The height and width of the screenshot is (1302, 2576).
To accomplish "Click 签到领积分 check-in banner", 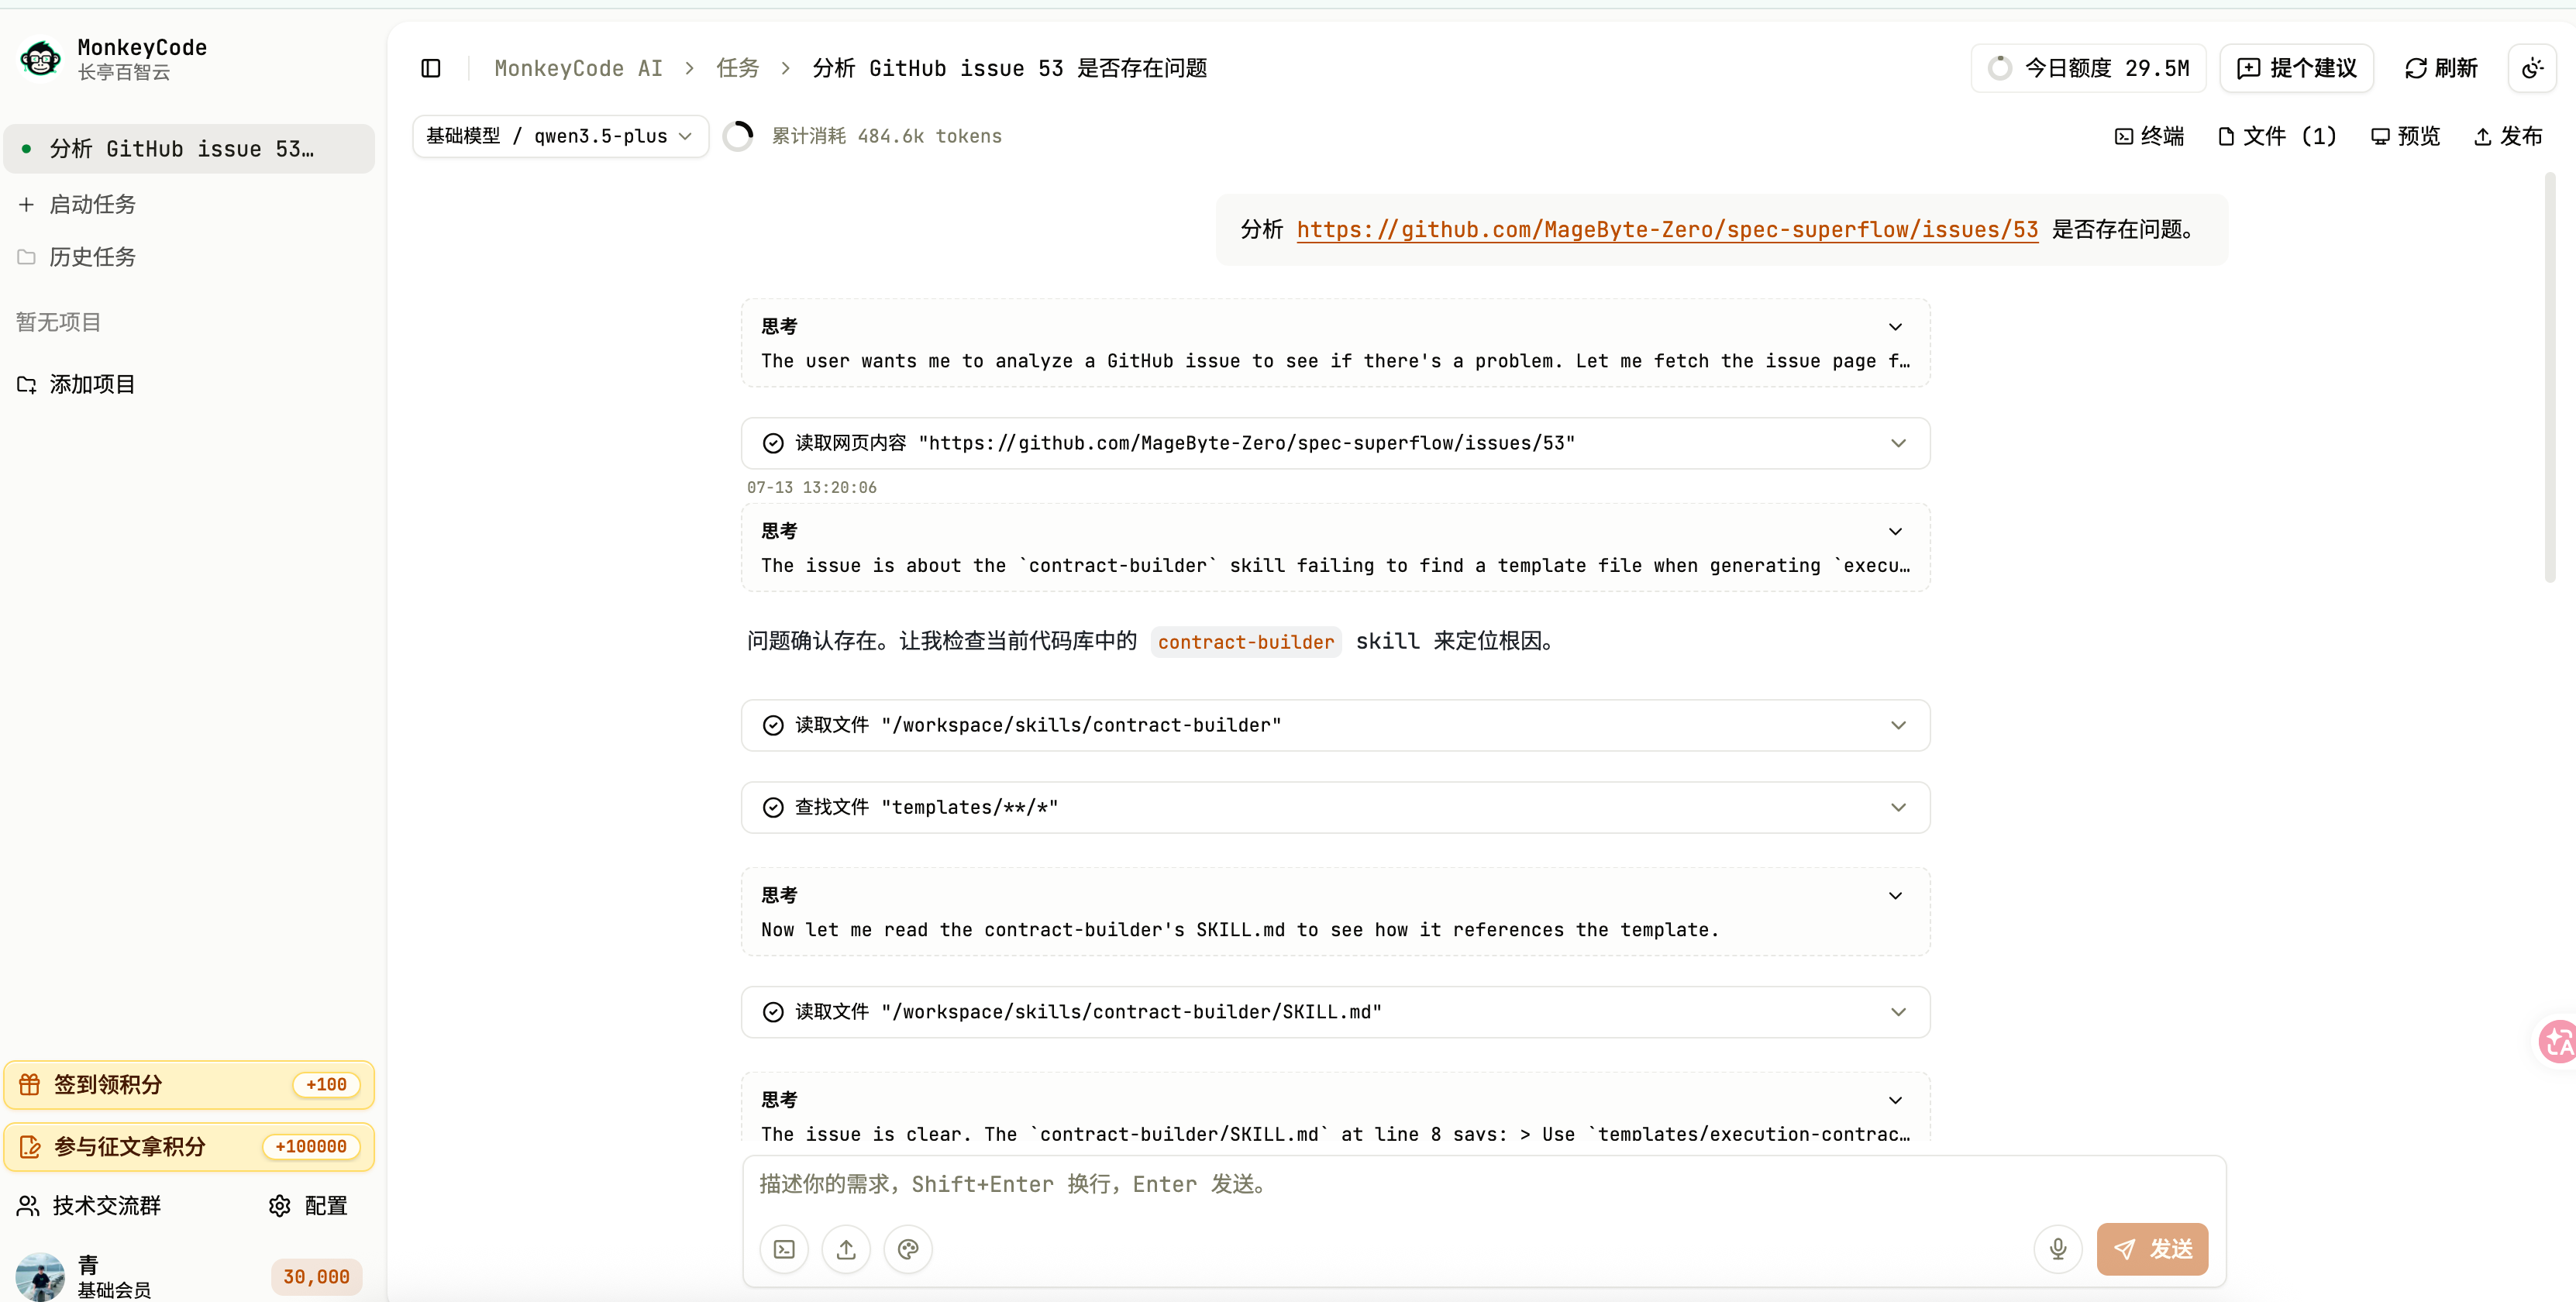I will pyautogui.click(x=190, y=1085).
